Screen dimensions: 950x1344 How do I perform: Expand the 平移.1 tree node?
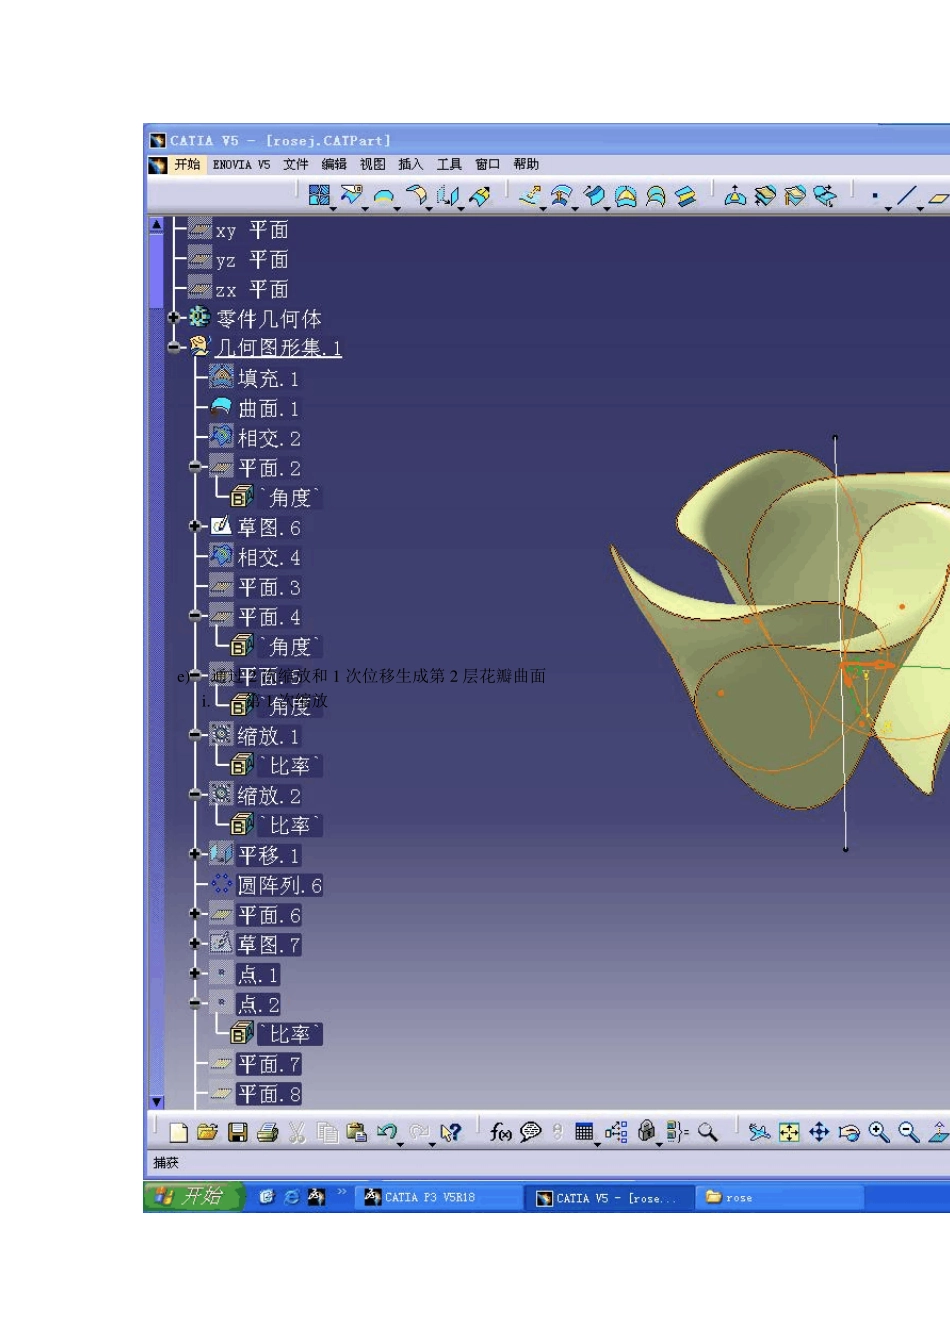[195, 854]
